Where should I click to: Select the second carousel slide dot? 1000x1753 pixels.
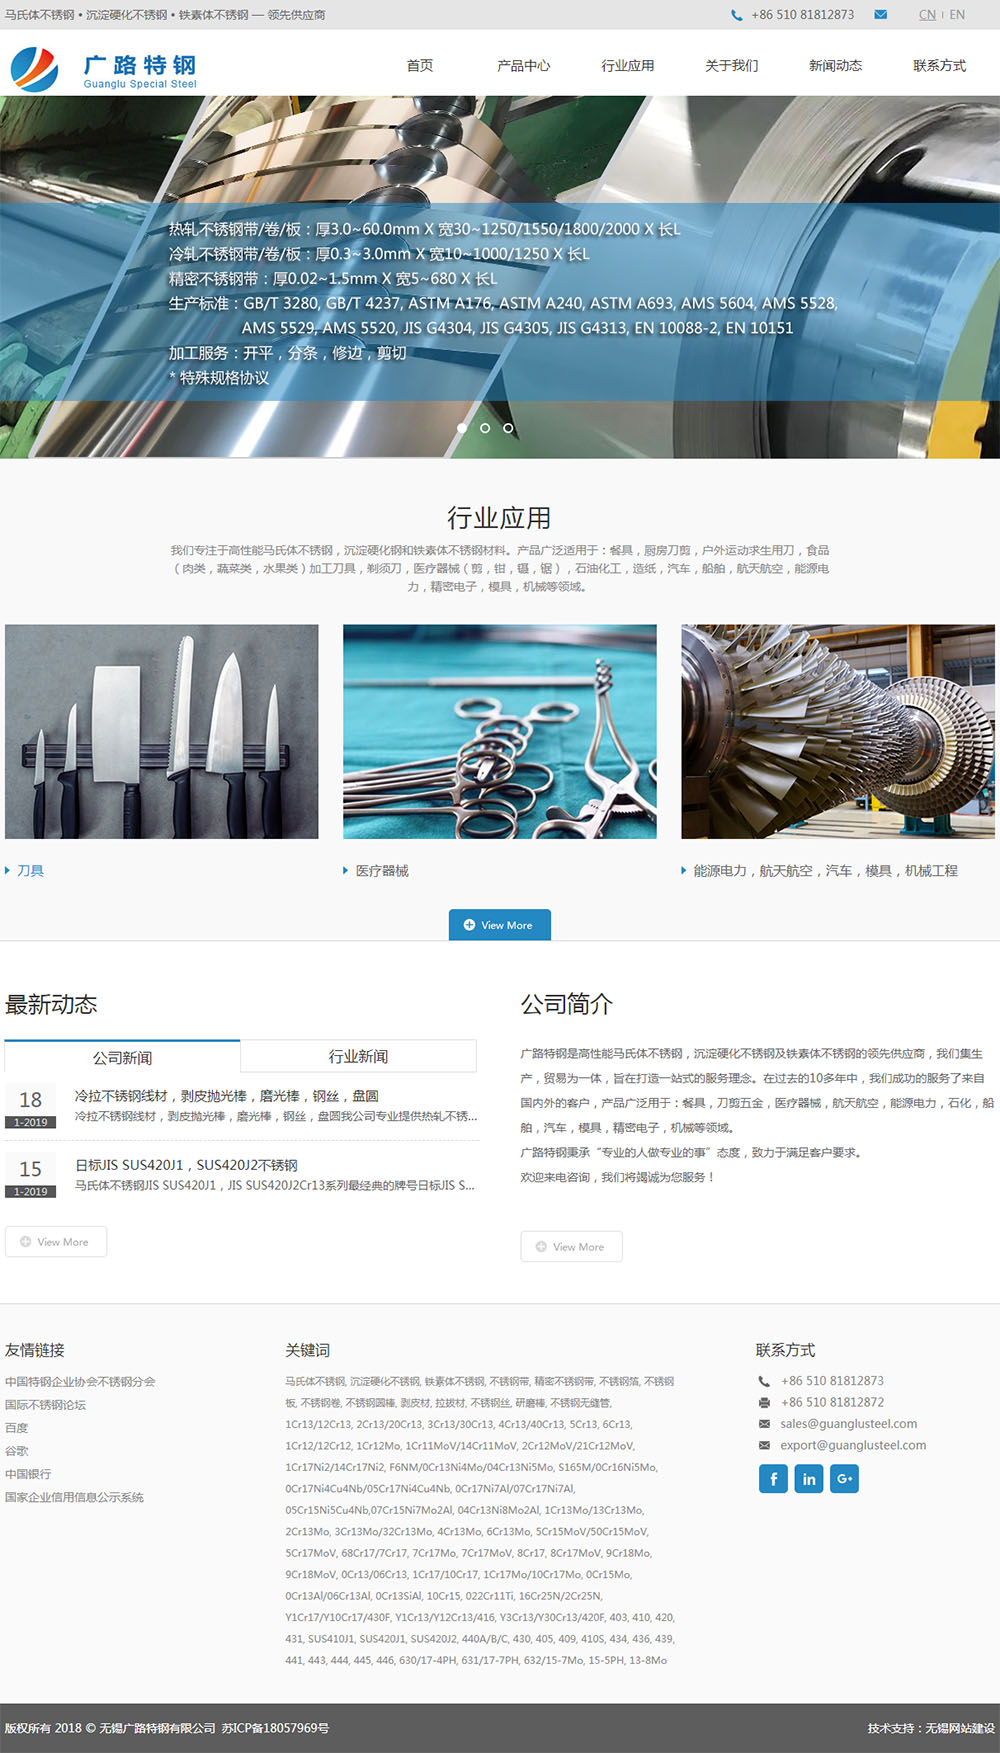[x=485, y=428]
